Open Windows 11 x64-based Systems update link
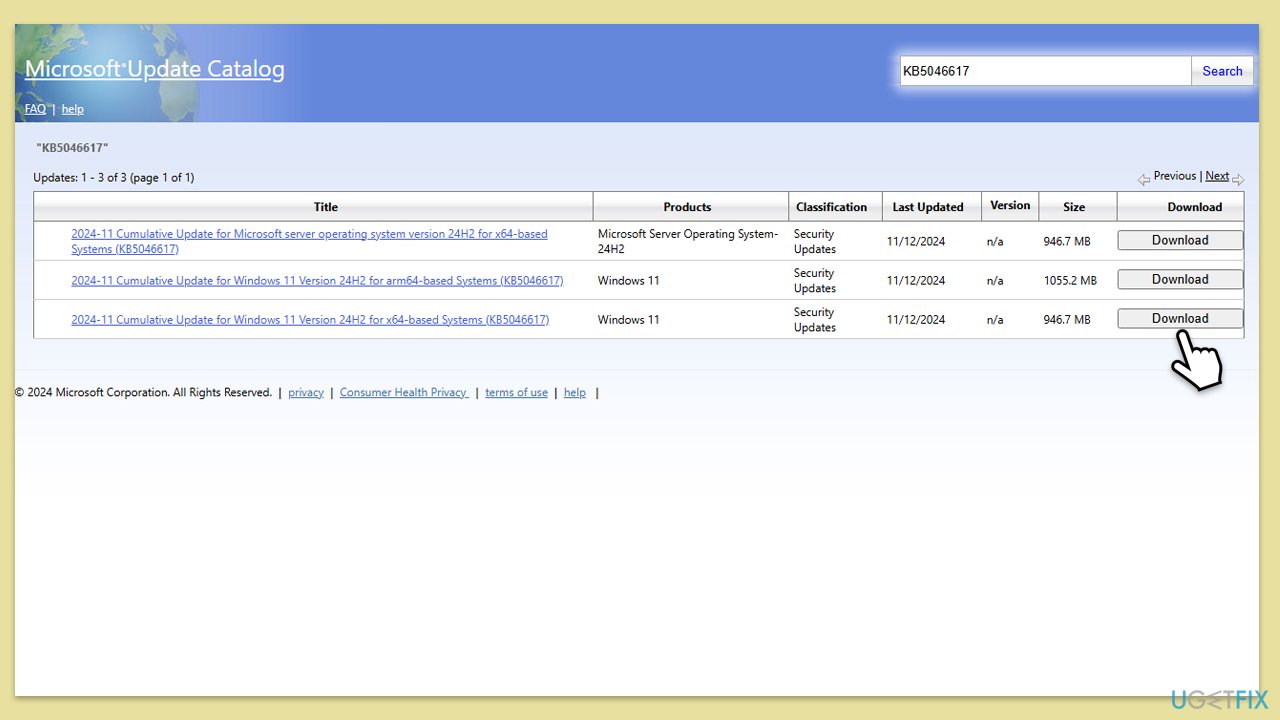Viewport: 1280px width, 720px height. coord(310,320)
